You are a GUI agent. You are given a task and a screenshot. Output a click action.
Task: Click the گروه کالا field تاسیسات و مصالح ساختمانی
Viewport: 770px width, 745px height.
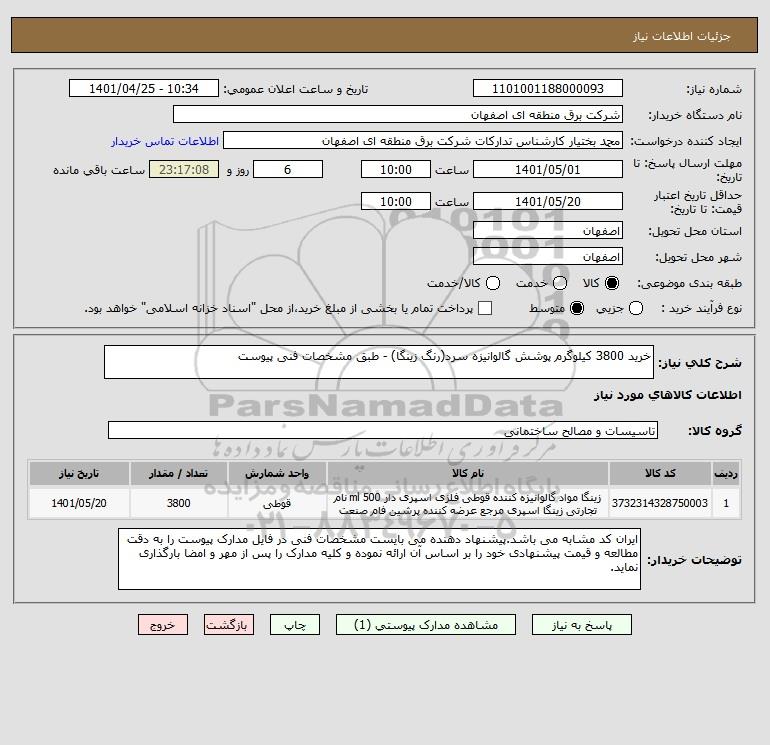coord(383,430)
